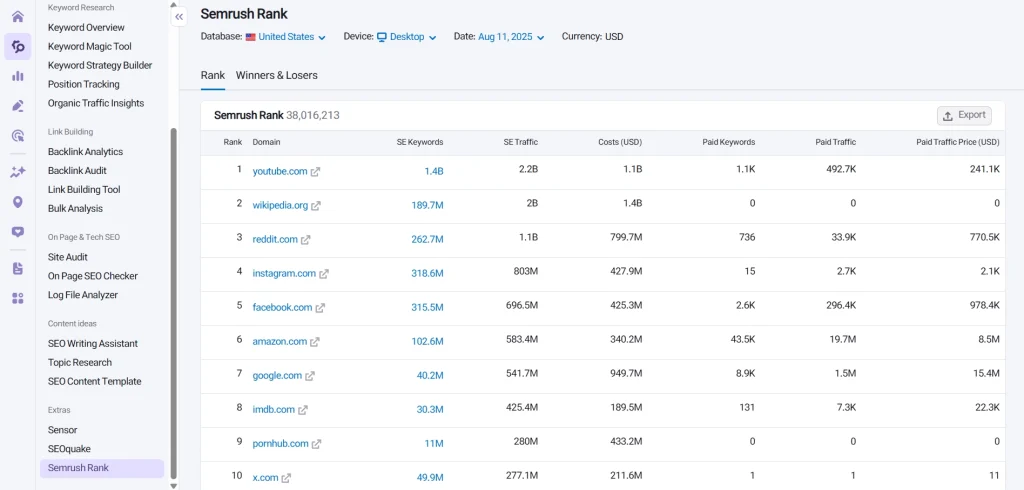Open the Desktop device dropdown
This screenshot has height=490, width=1024.
(x=406, y=37)
